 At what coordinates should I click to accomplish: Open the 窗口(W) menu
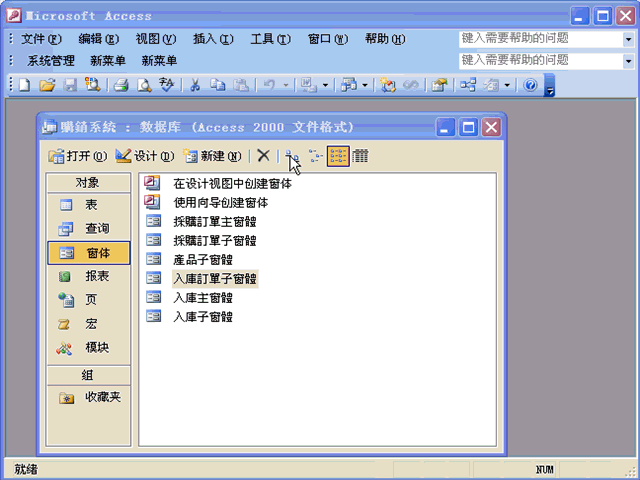(x=328, y=39)
